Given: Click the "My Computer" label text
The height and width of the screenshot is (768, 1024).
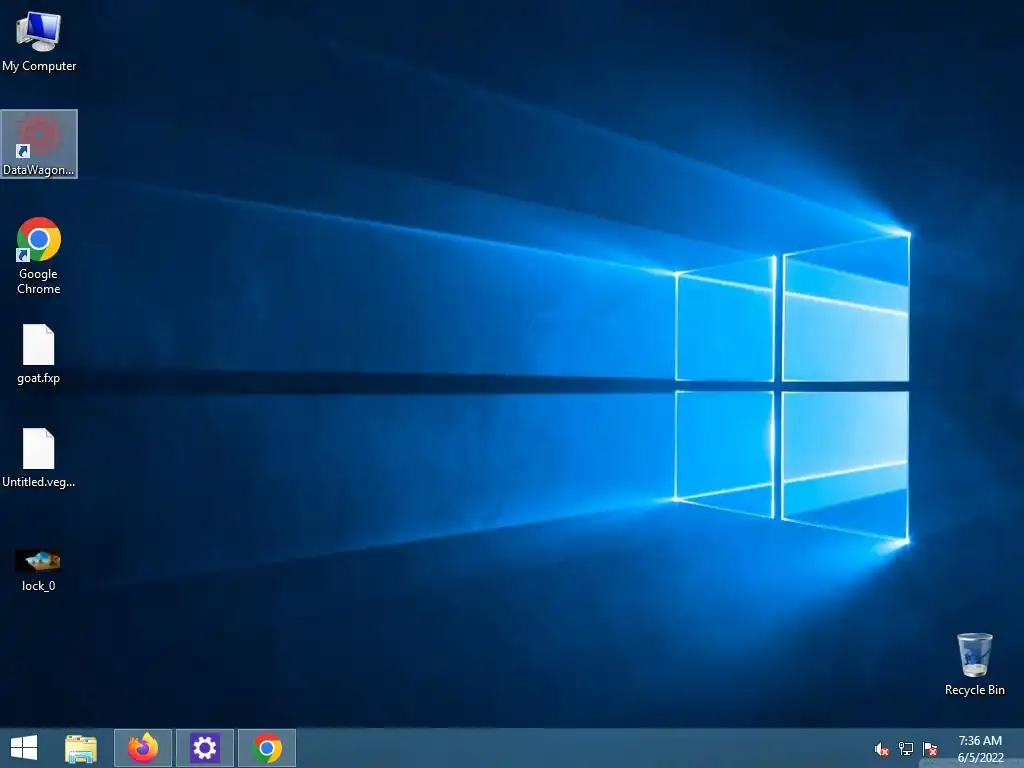Looking at the screenshot, I should pos(39,66).
